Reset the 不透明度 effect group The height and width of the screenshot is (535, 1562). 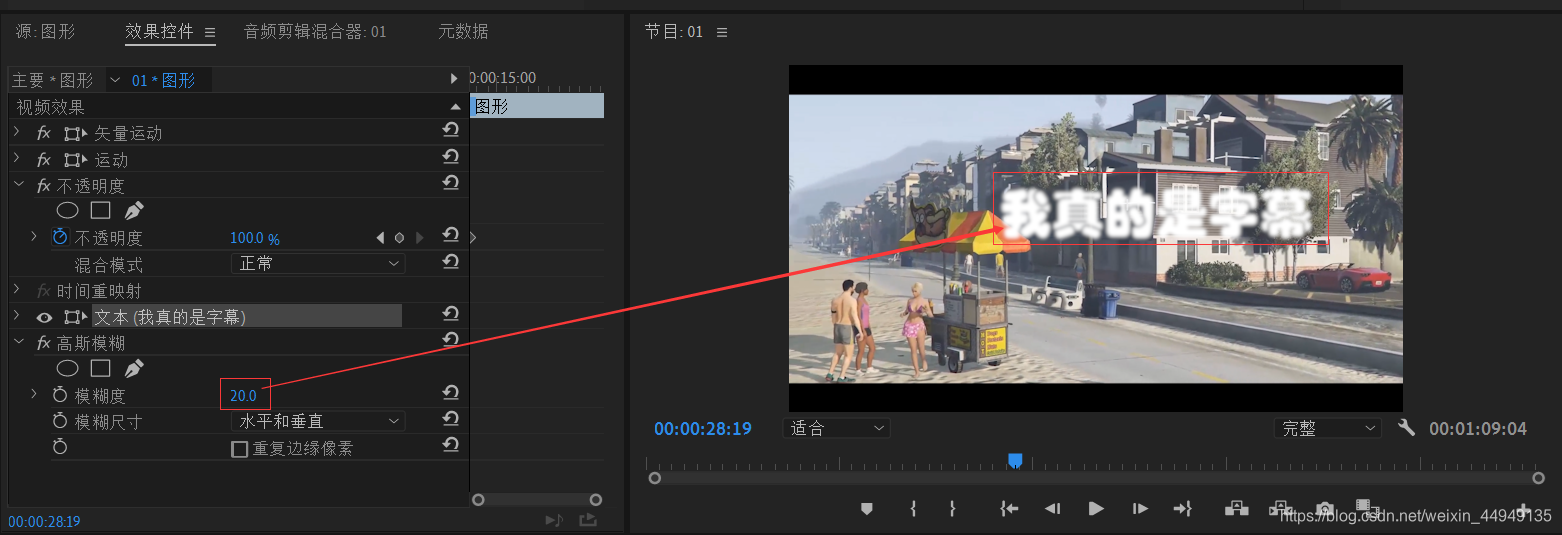coord(451,183)
